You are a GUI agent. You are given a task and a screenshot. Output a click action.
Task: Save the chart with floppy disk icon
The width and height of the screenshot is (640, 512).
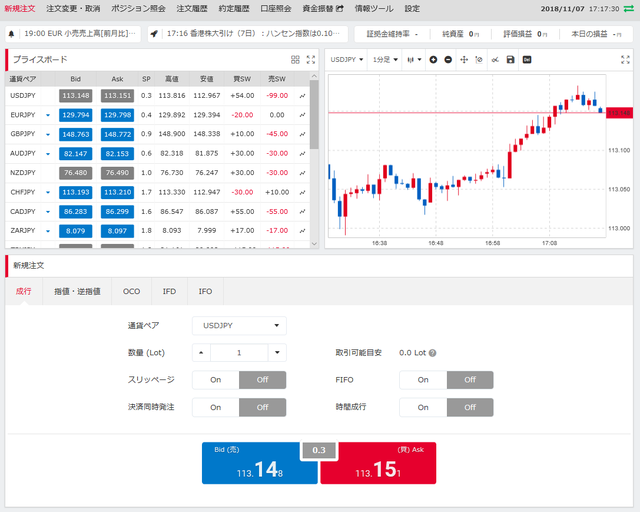click(x=510, y=60)
